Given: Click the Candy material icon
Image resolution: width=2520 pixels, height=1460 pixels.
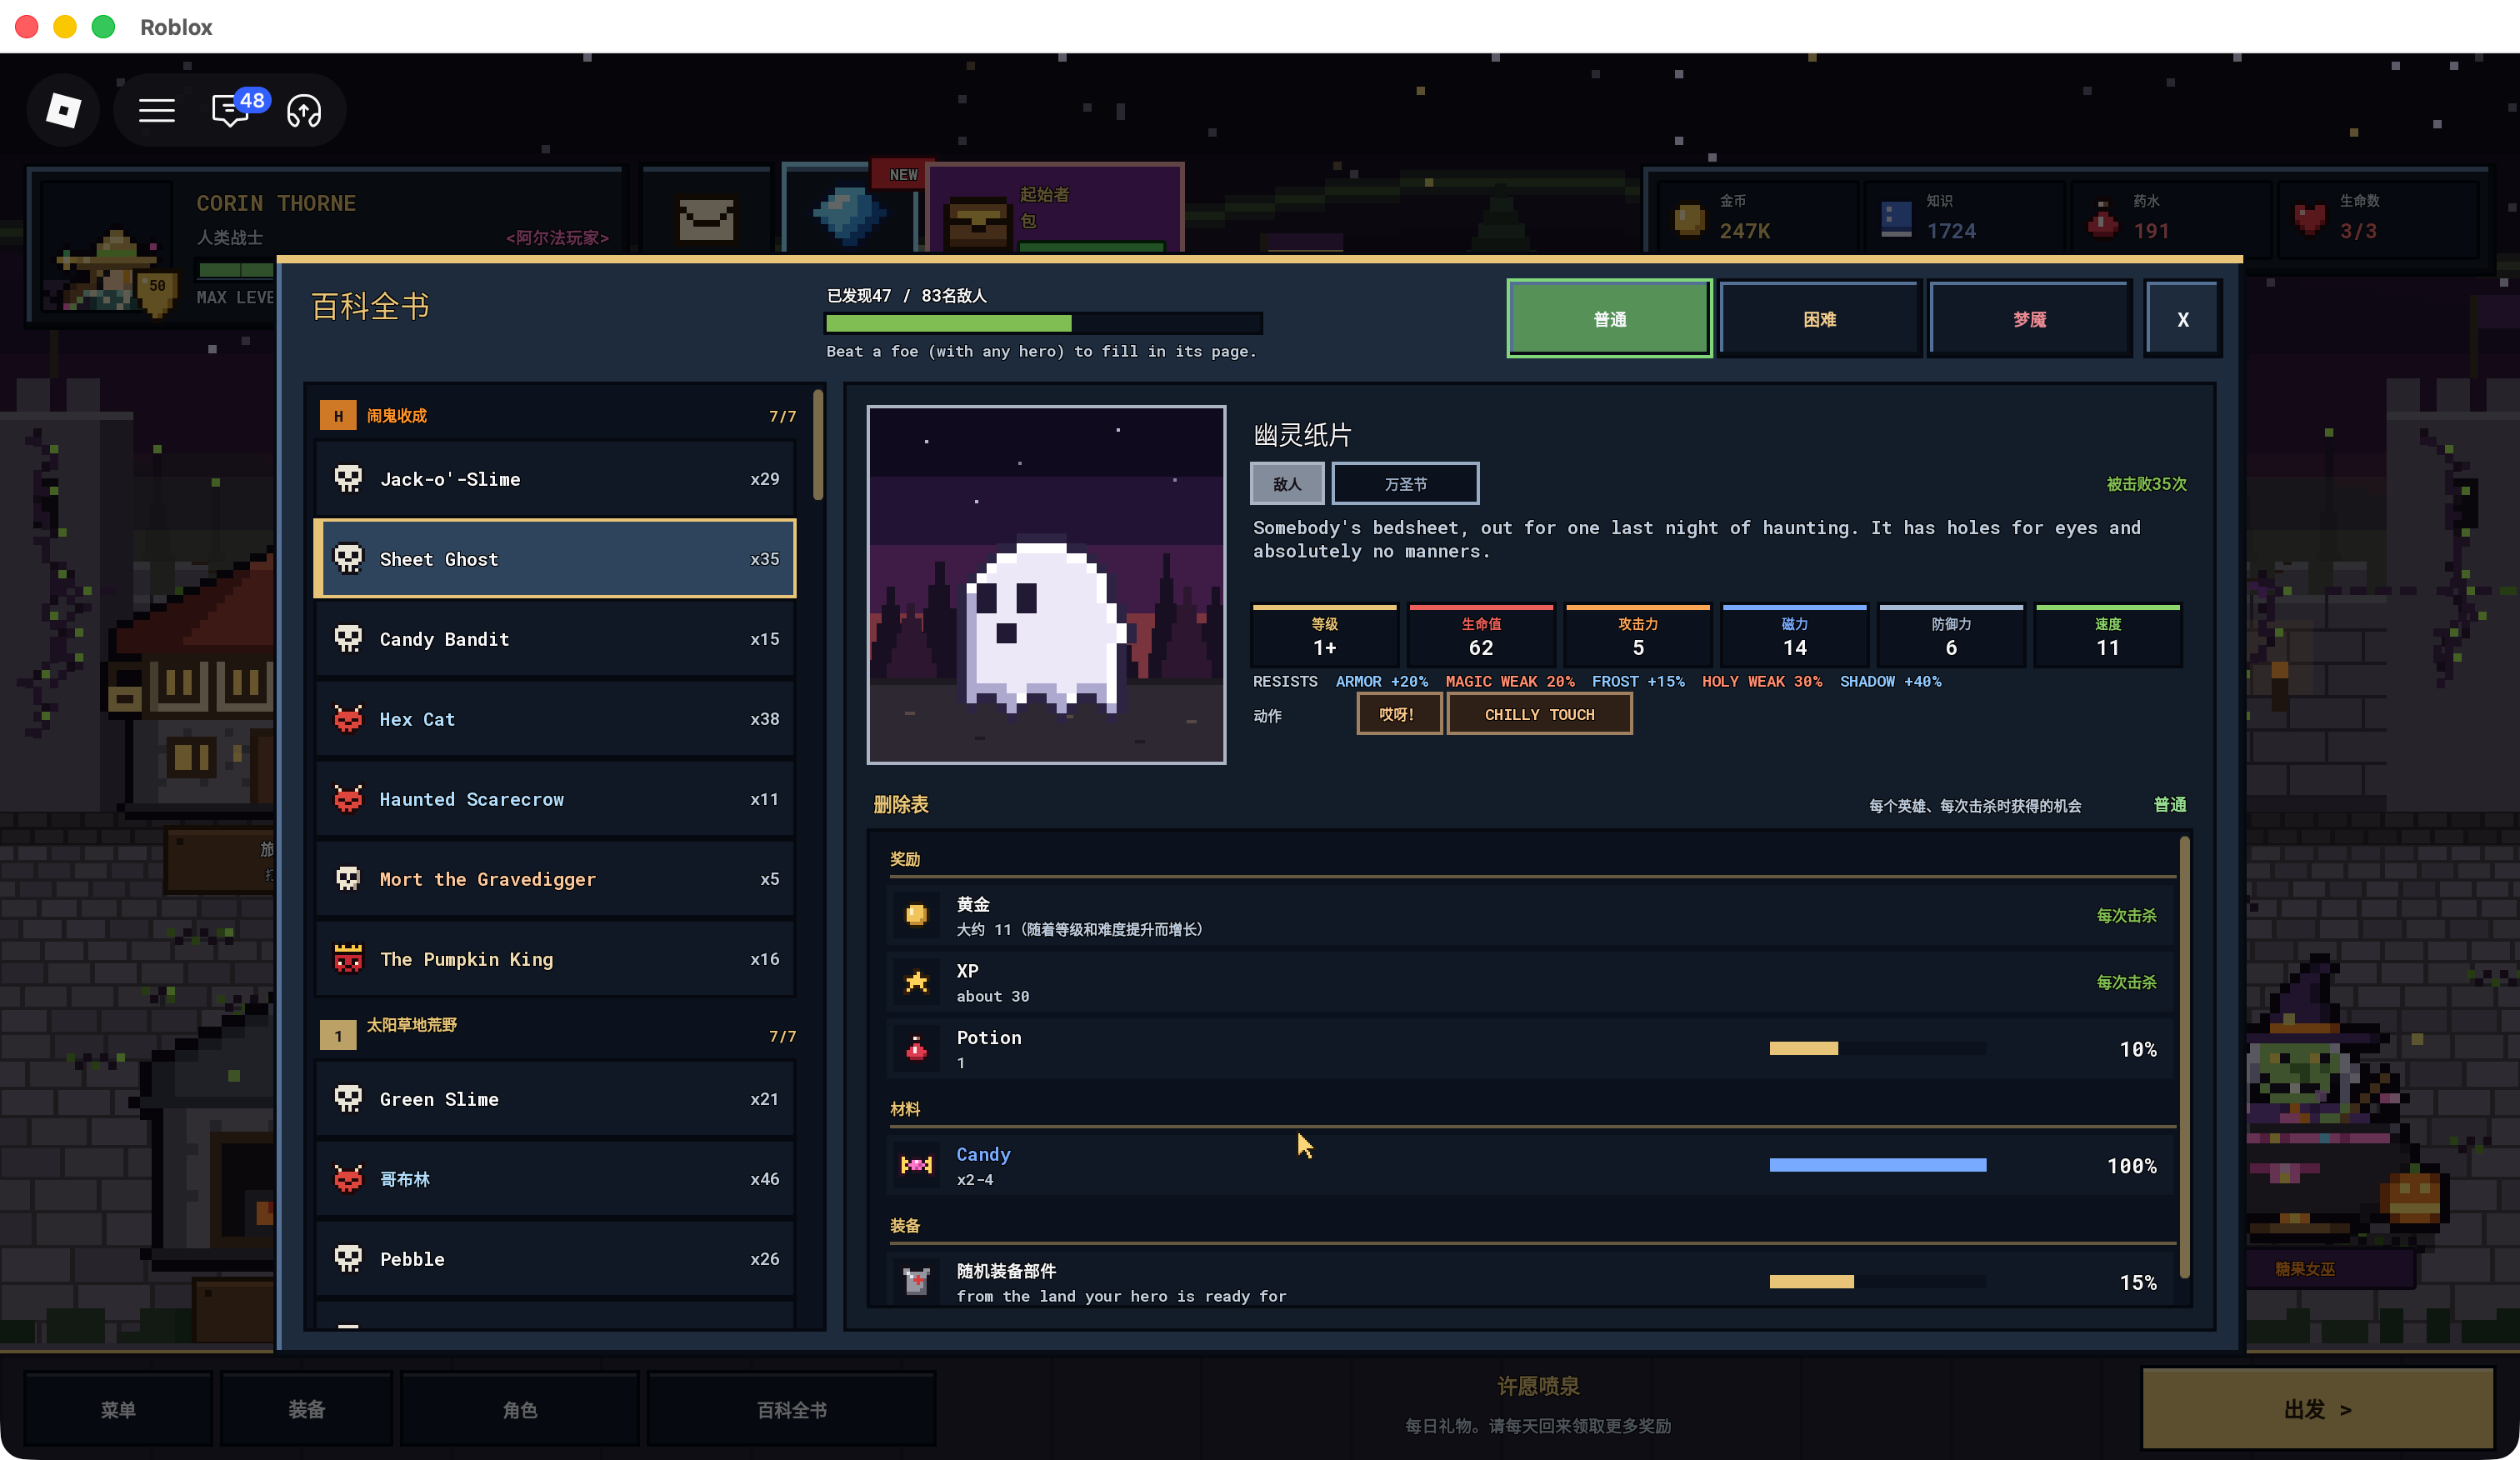Looking at the screenshot, I should pyautogui.click(x=916, y=1165).
